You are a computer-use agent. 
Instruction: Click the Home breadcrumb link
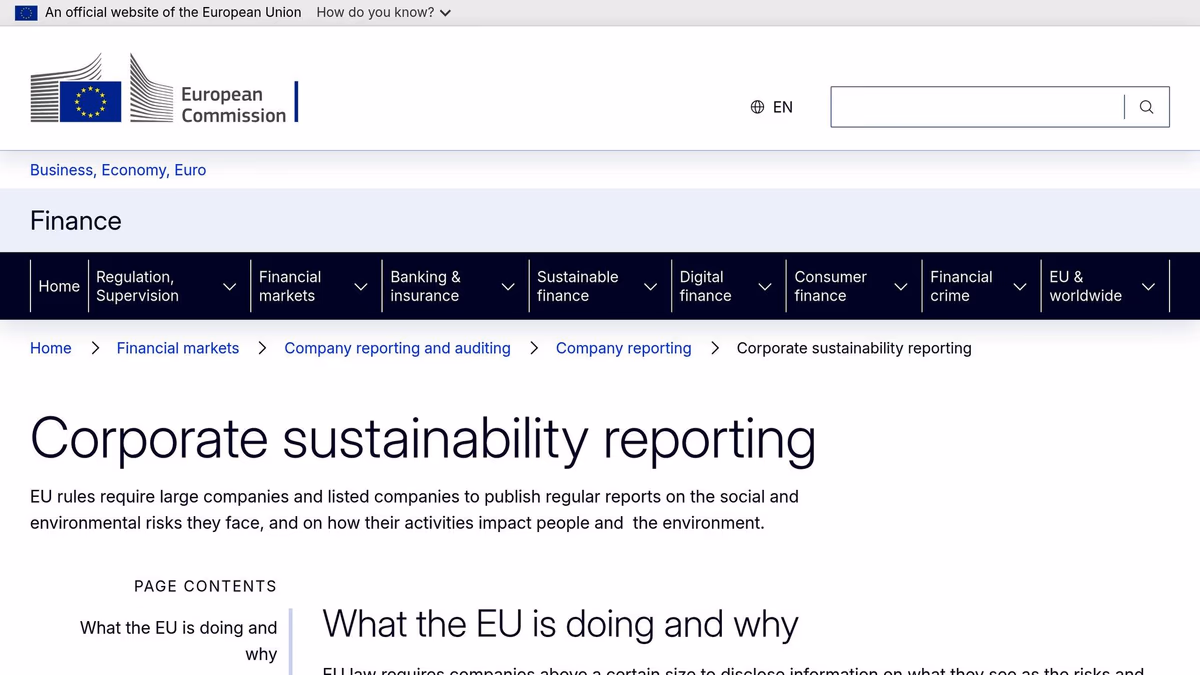click(50, 348)
